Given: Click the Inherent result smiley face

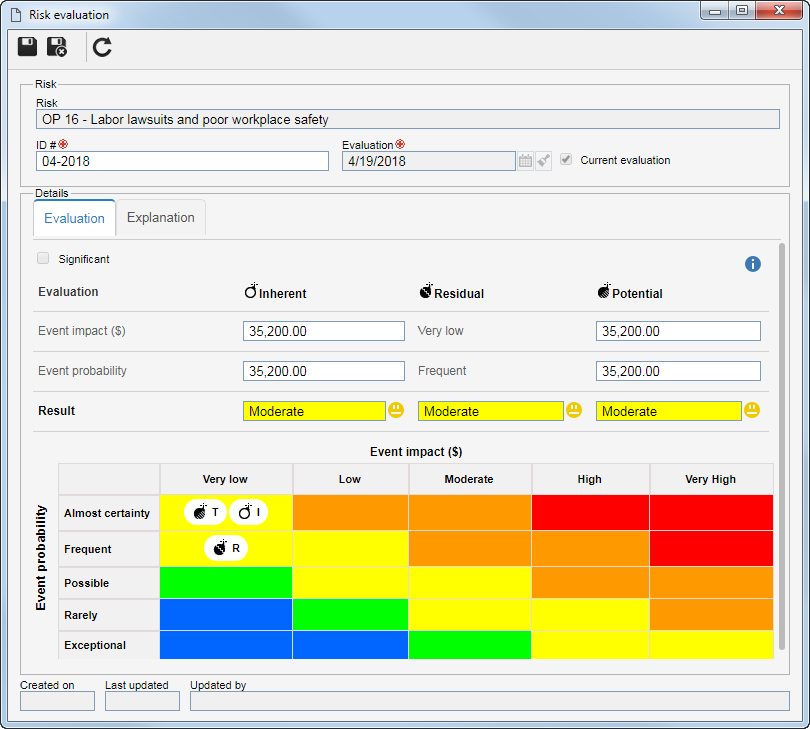Looking at the screenshot, I should click(x=396, y=410).
